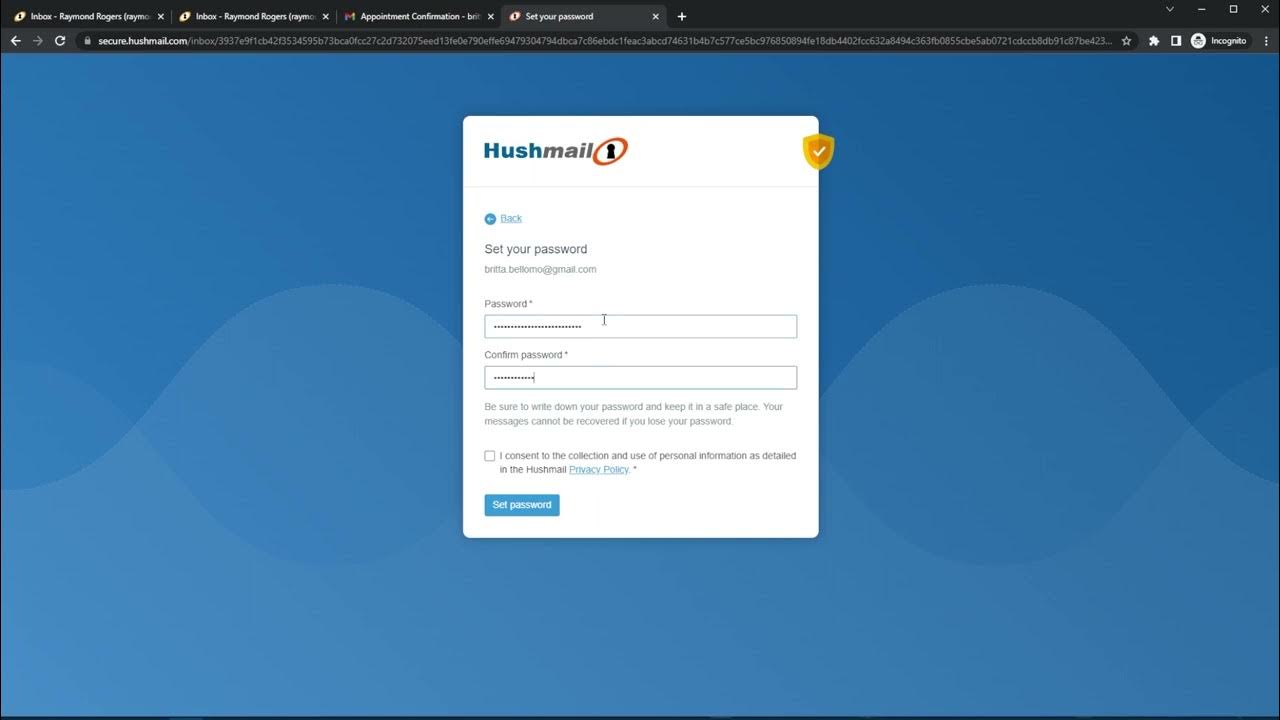Open Chrome three-dot menu

point(1264,41)
